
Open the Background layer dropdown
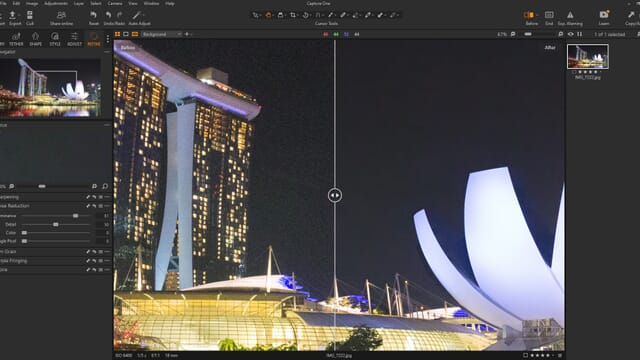point(161,34)
